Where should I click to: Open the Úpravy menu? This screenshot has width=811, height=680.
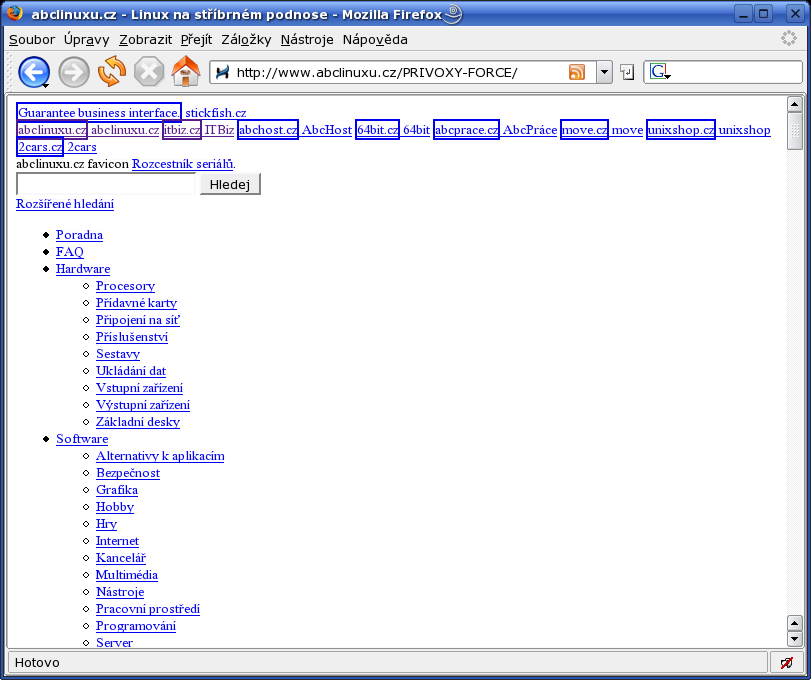(87, 40)
